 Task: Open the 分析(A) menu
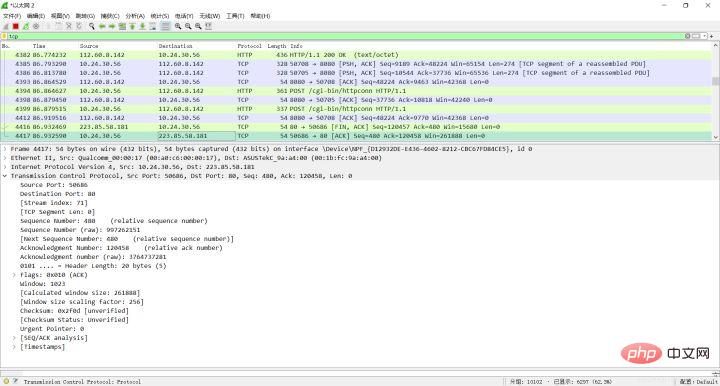coord(135,16)
